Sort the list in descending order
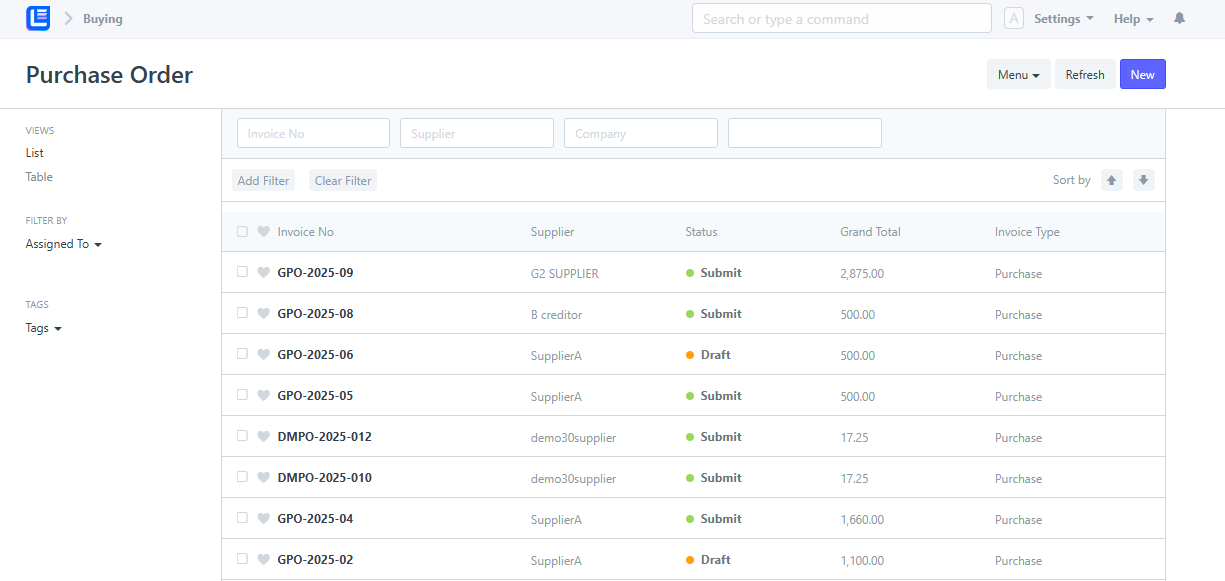This screenshot has height=581, width=1225. [1144, 180]
